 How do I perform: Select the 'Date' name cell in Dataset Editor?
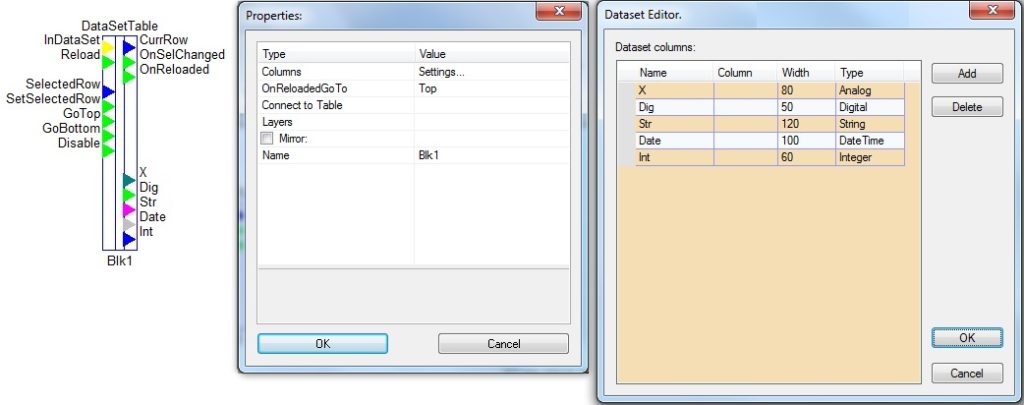(674, 140)
